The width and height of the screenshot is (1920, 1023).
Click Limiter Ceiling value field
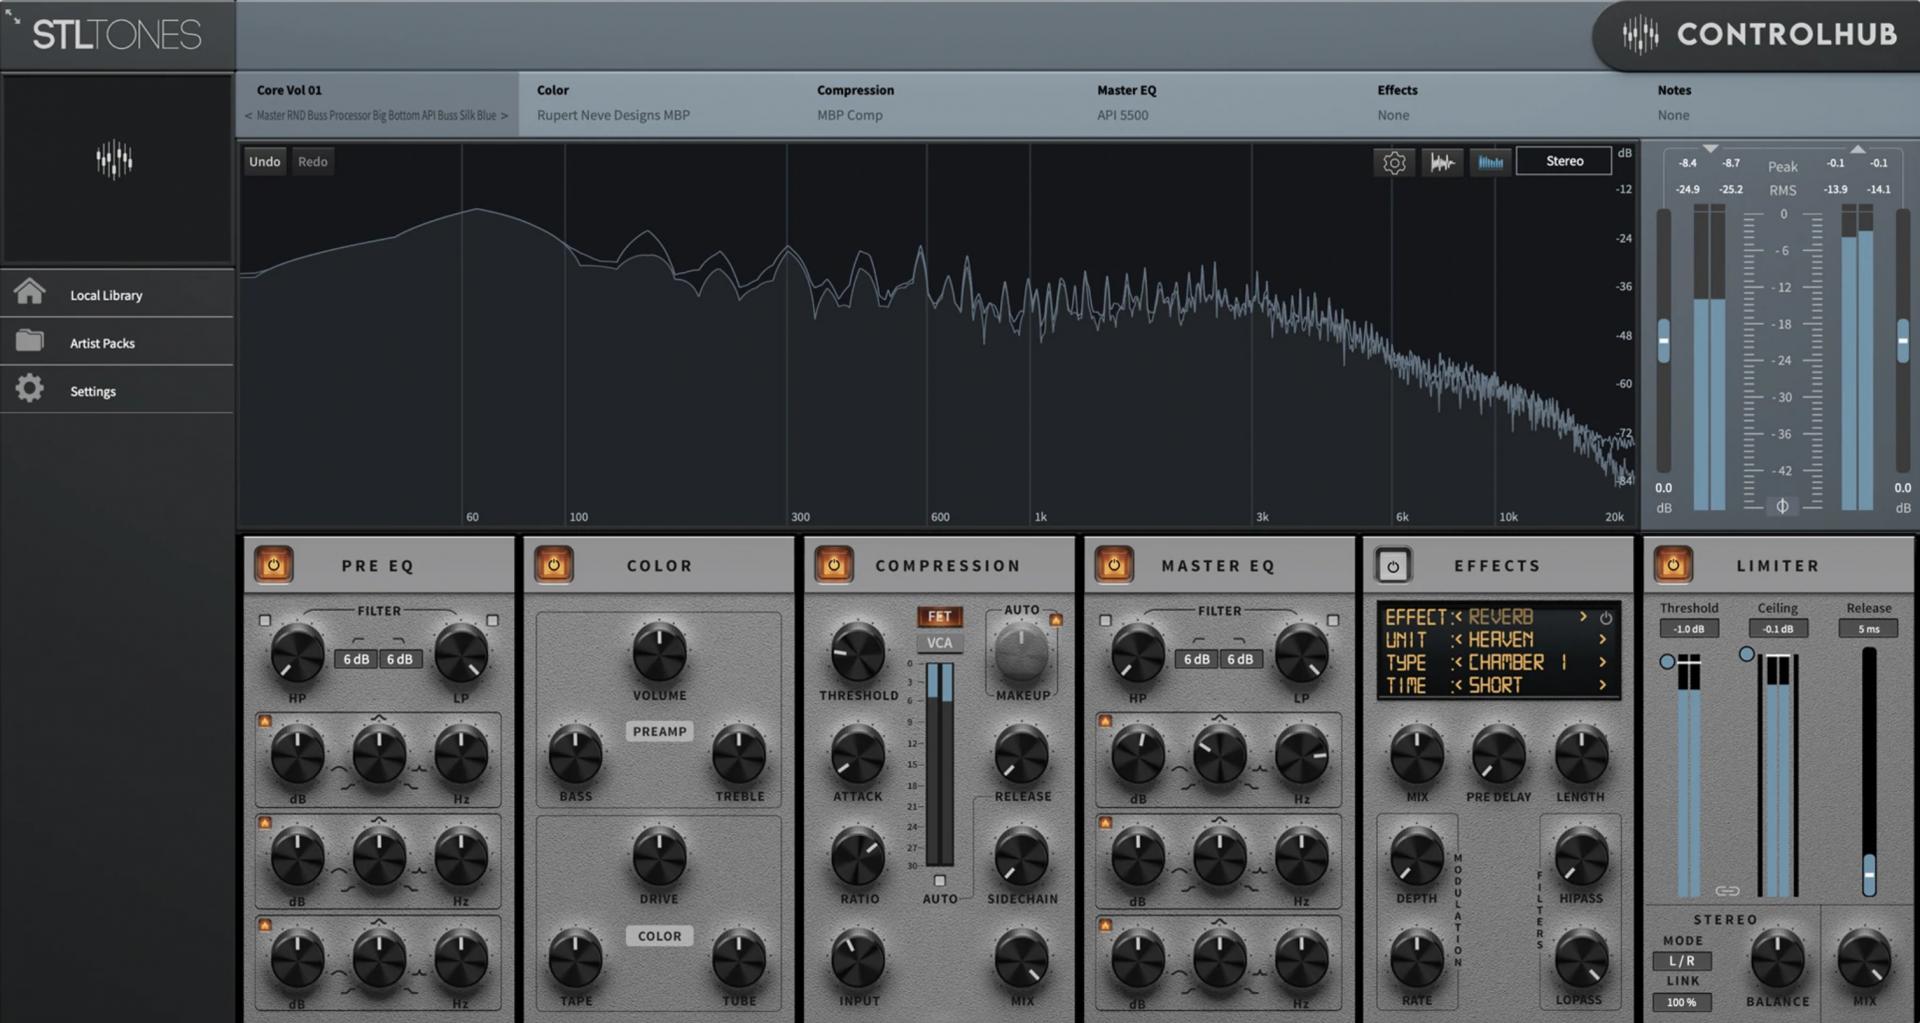[1777, 629]
